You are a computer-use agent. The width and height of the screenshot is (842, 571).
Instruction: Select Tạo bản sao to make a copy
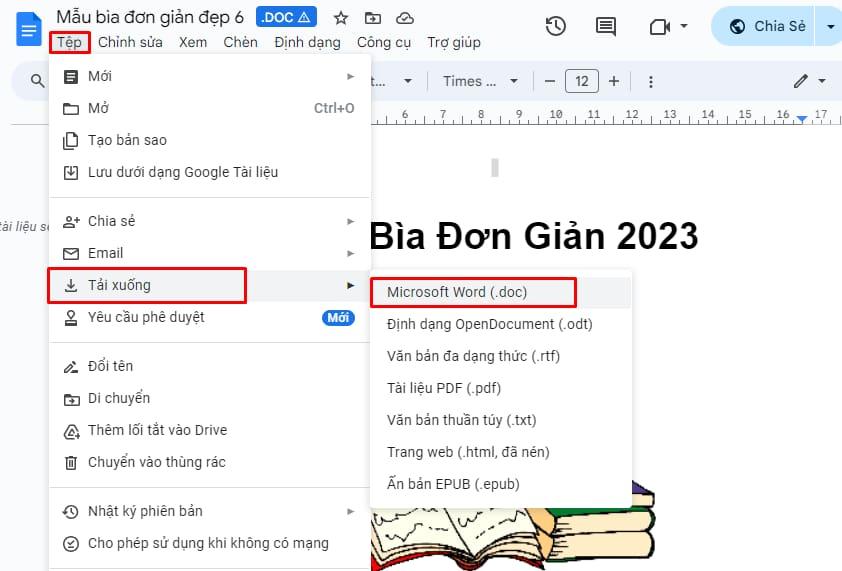click(x=209, y=140)
